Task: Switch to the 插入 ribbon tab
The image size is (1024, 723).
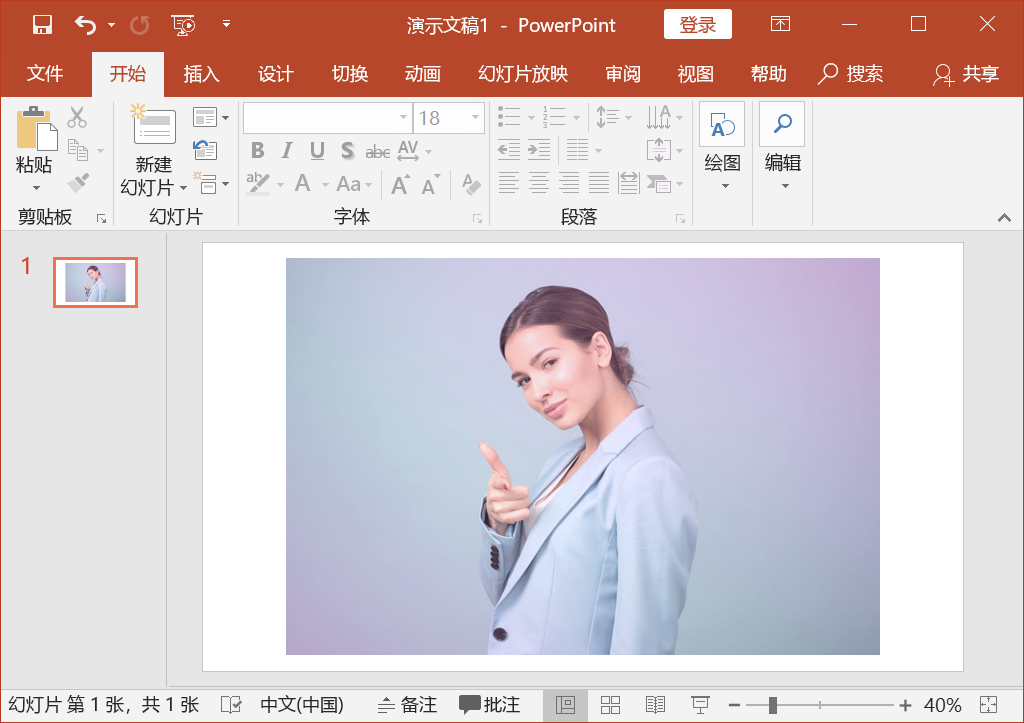Action: [x=201, y=74]
